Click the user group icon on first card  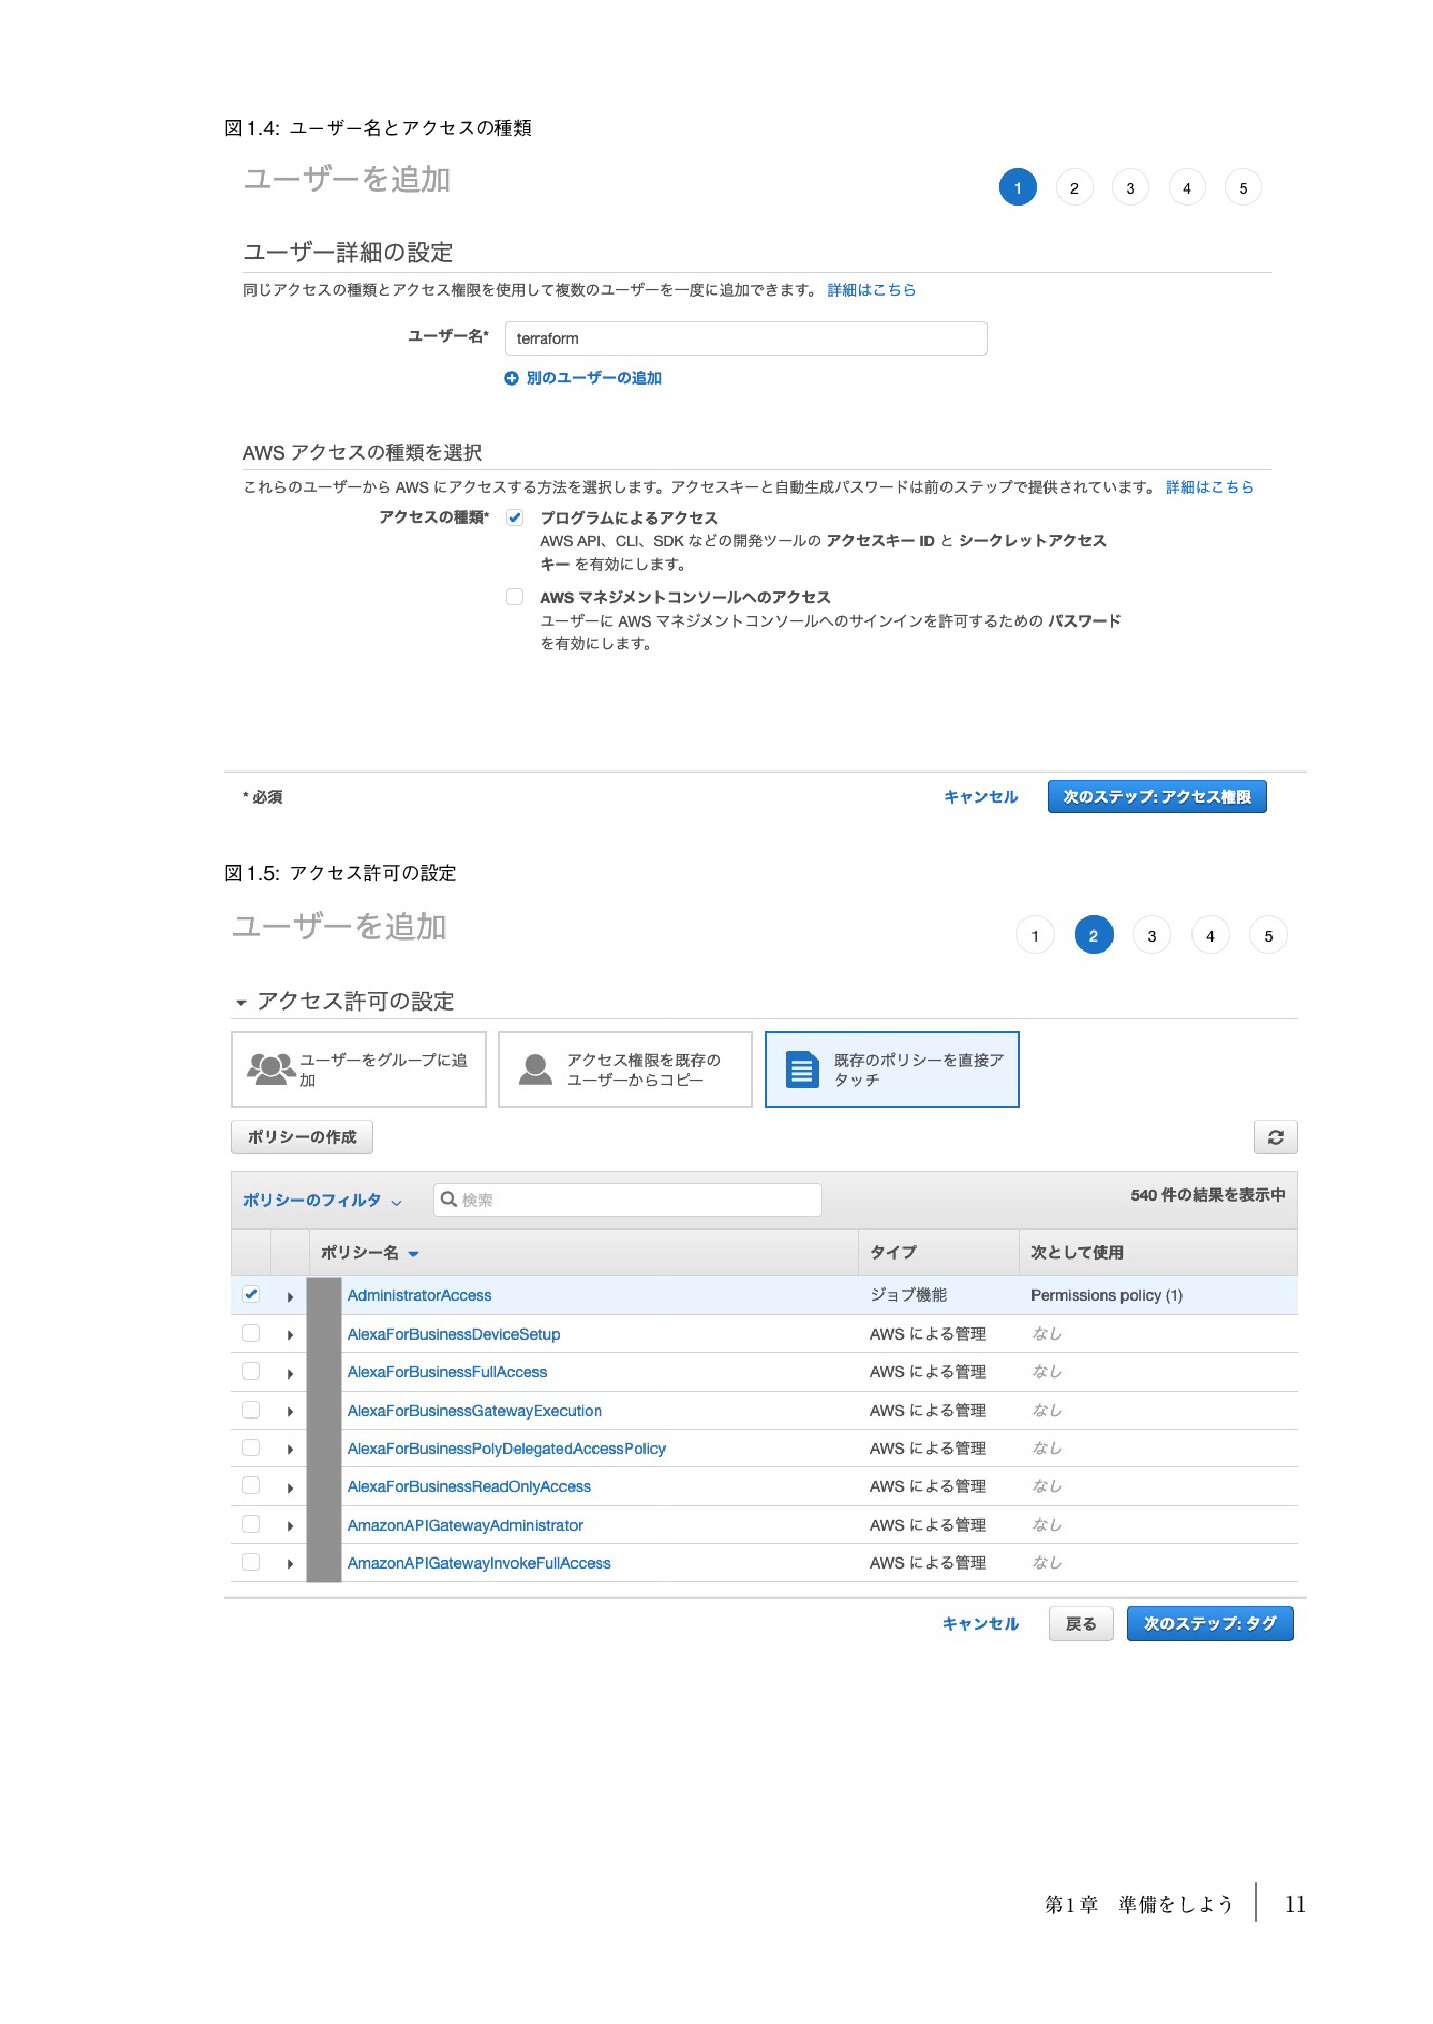coord(271,1069)
